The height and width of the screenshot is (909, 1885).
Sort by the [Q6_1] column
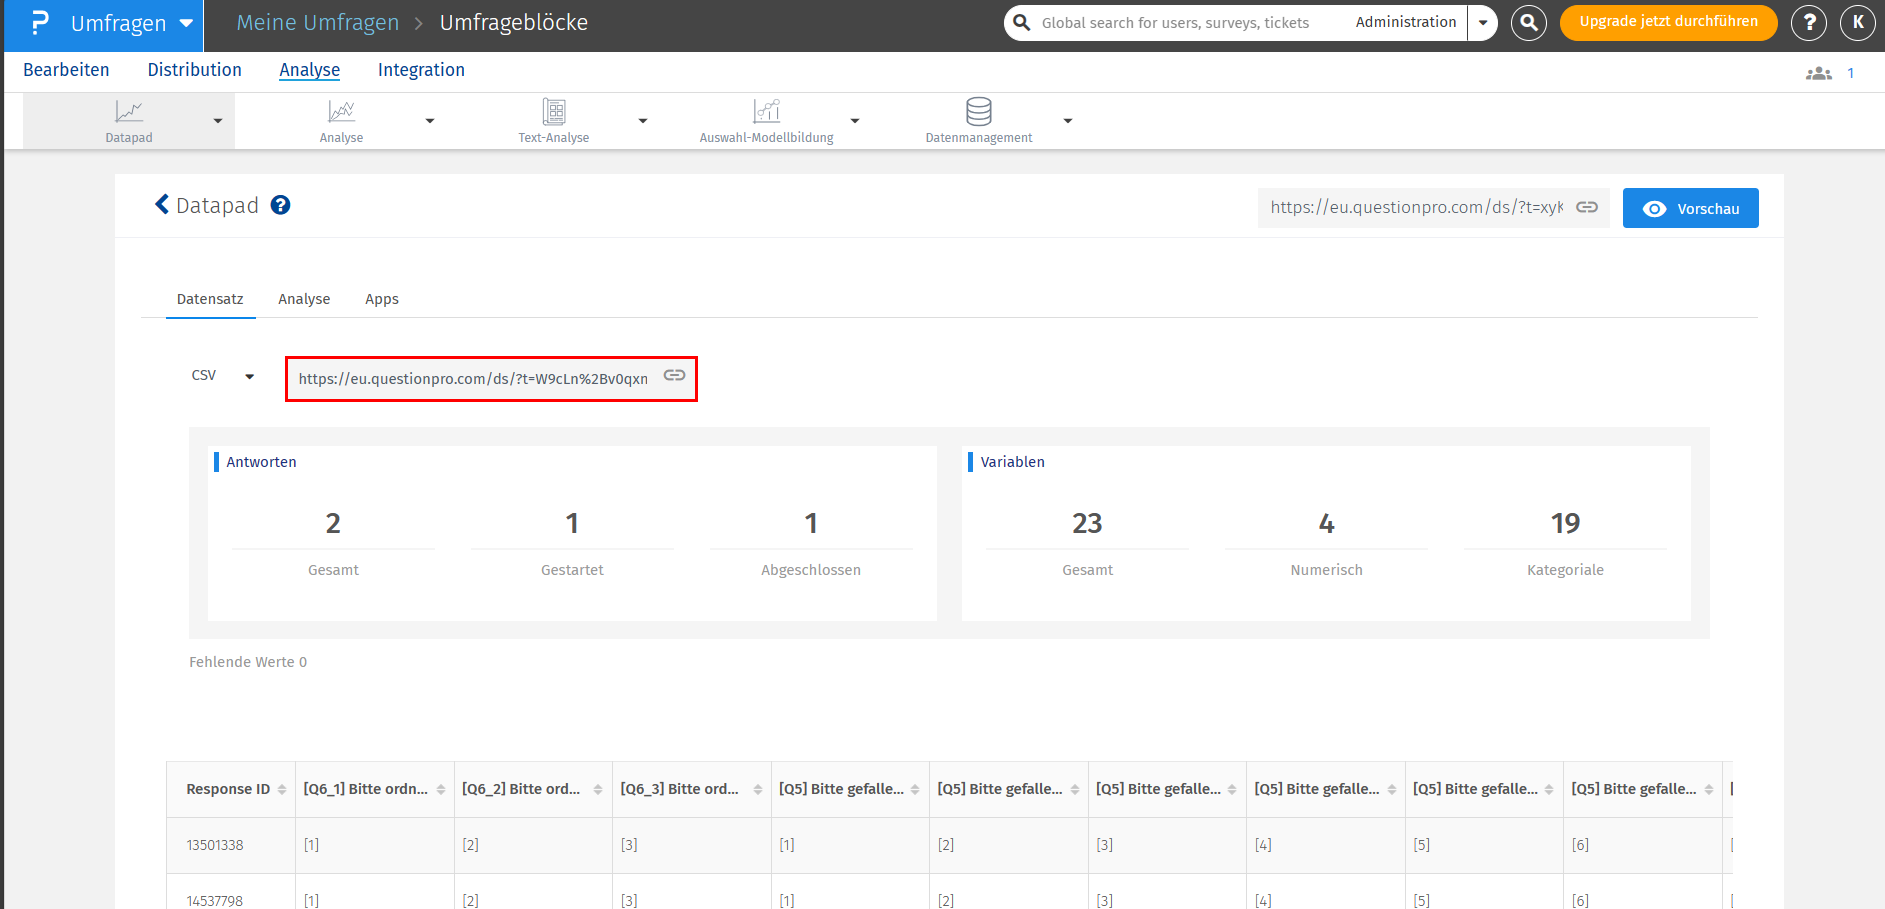pos(441,790)
